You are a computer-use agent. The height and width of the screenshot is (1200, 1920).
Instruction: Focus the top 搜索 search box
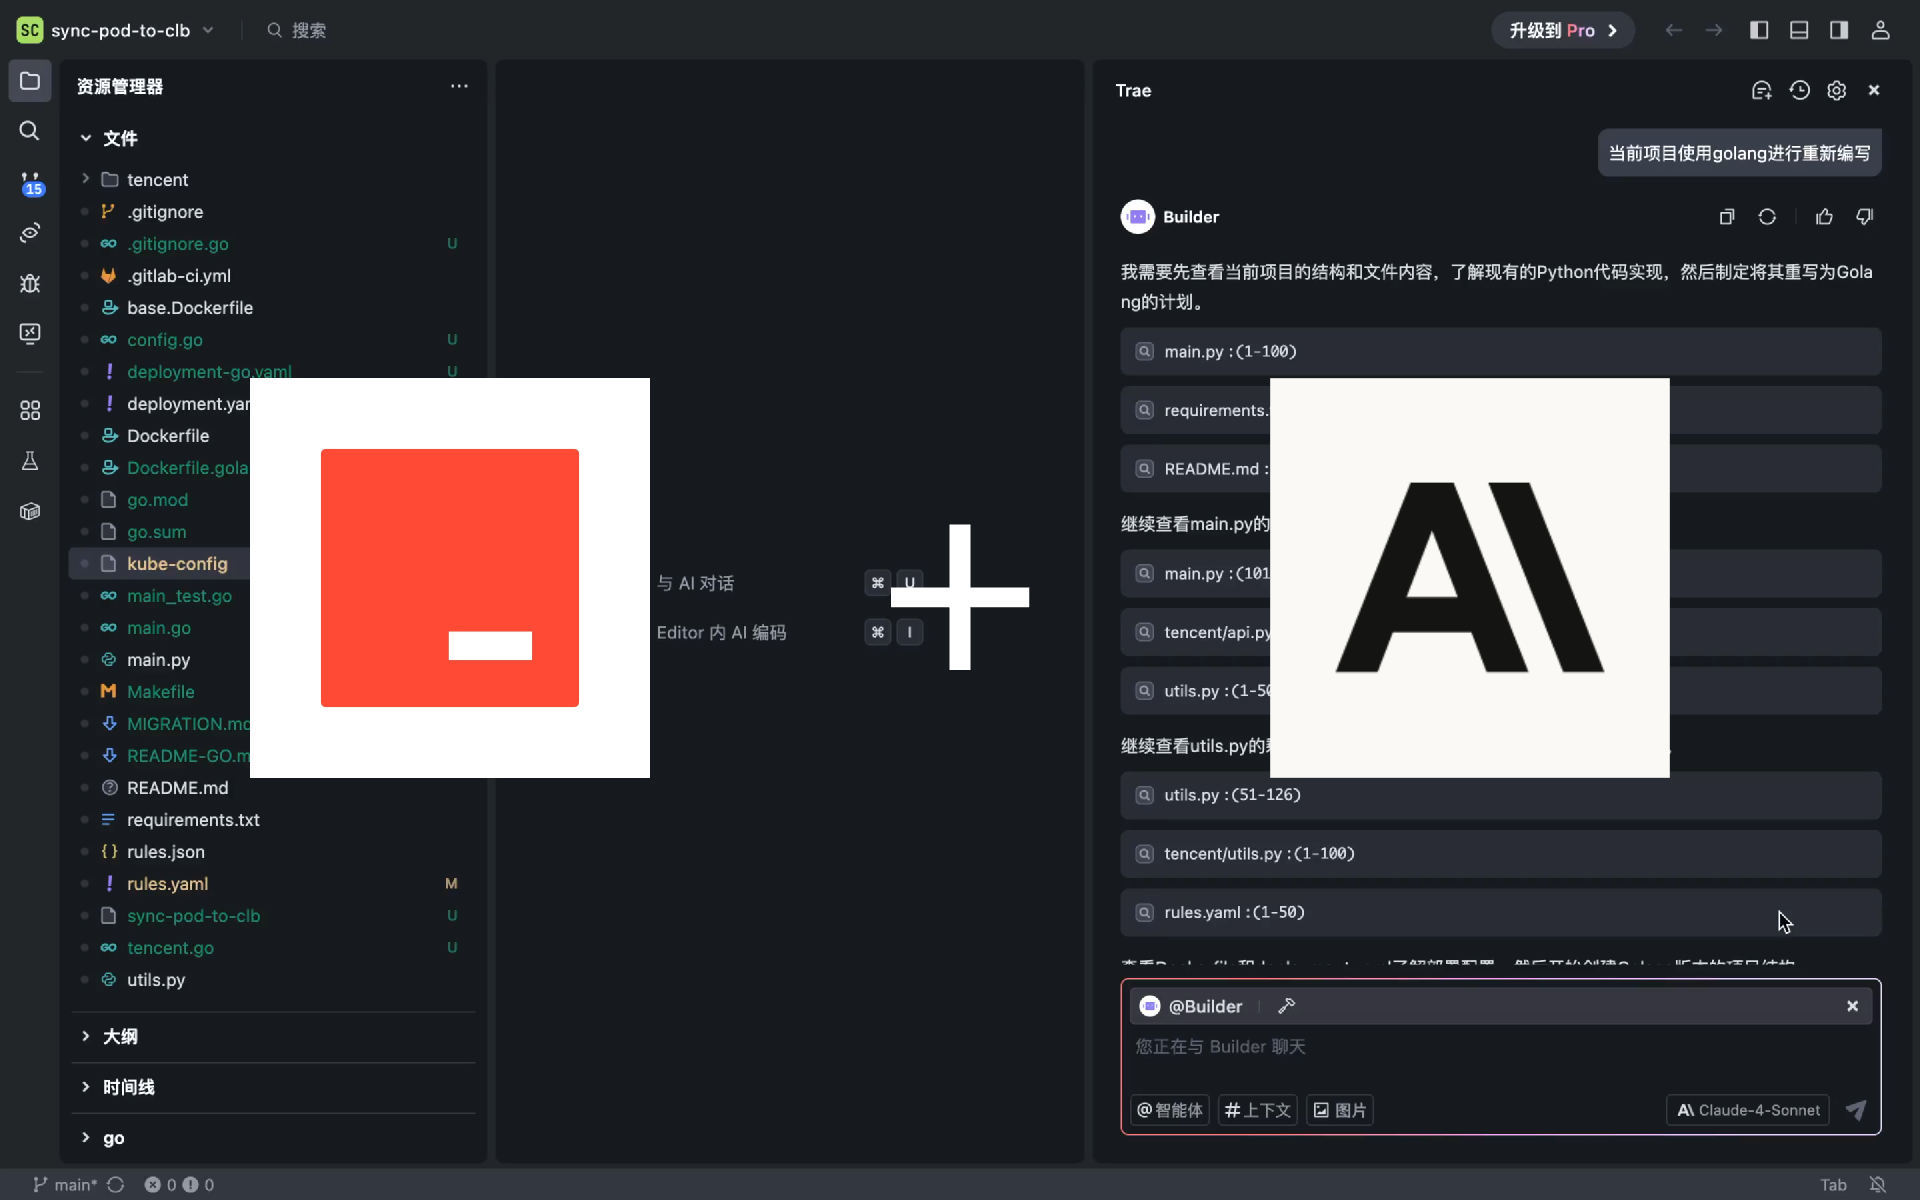pos(297,30)
